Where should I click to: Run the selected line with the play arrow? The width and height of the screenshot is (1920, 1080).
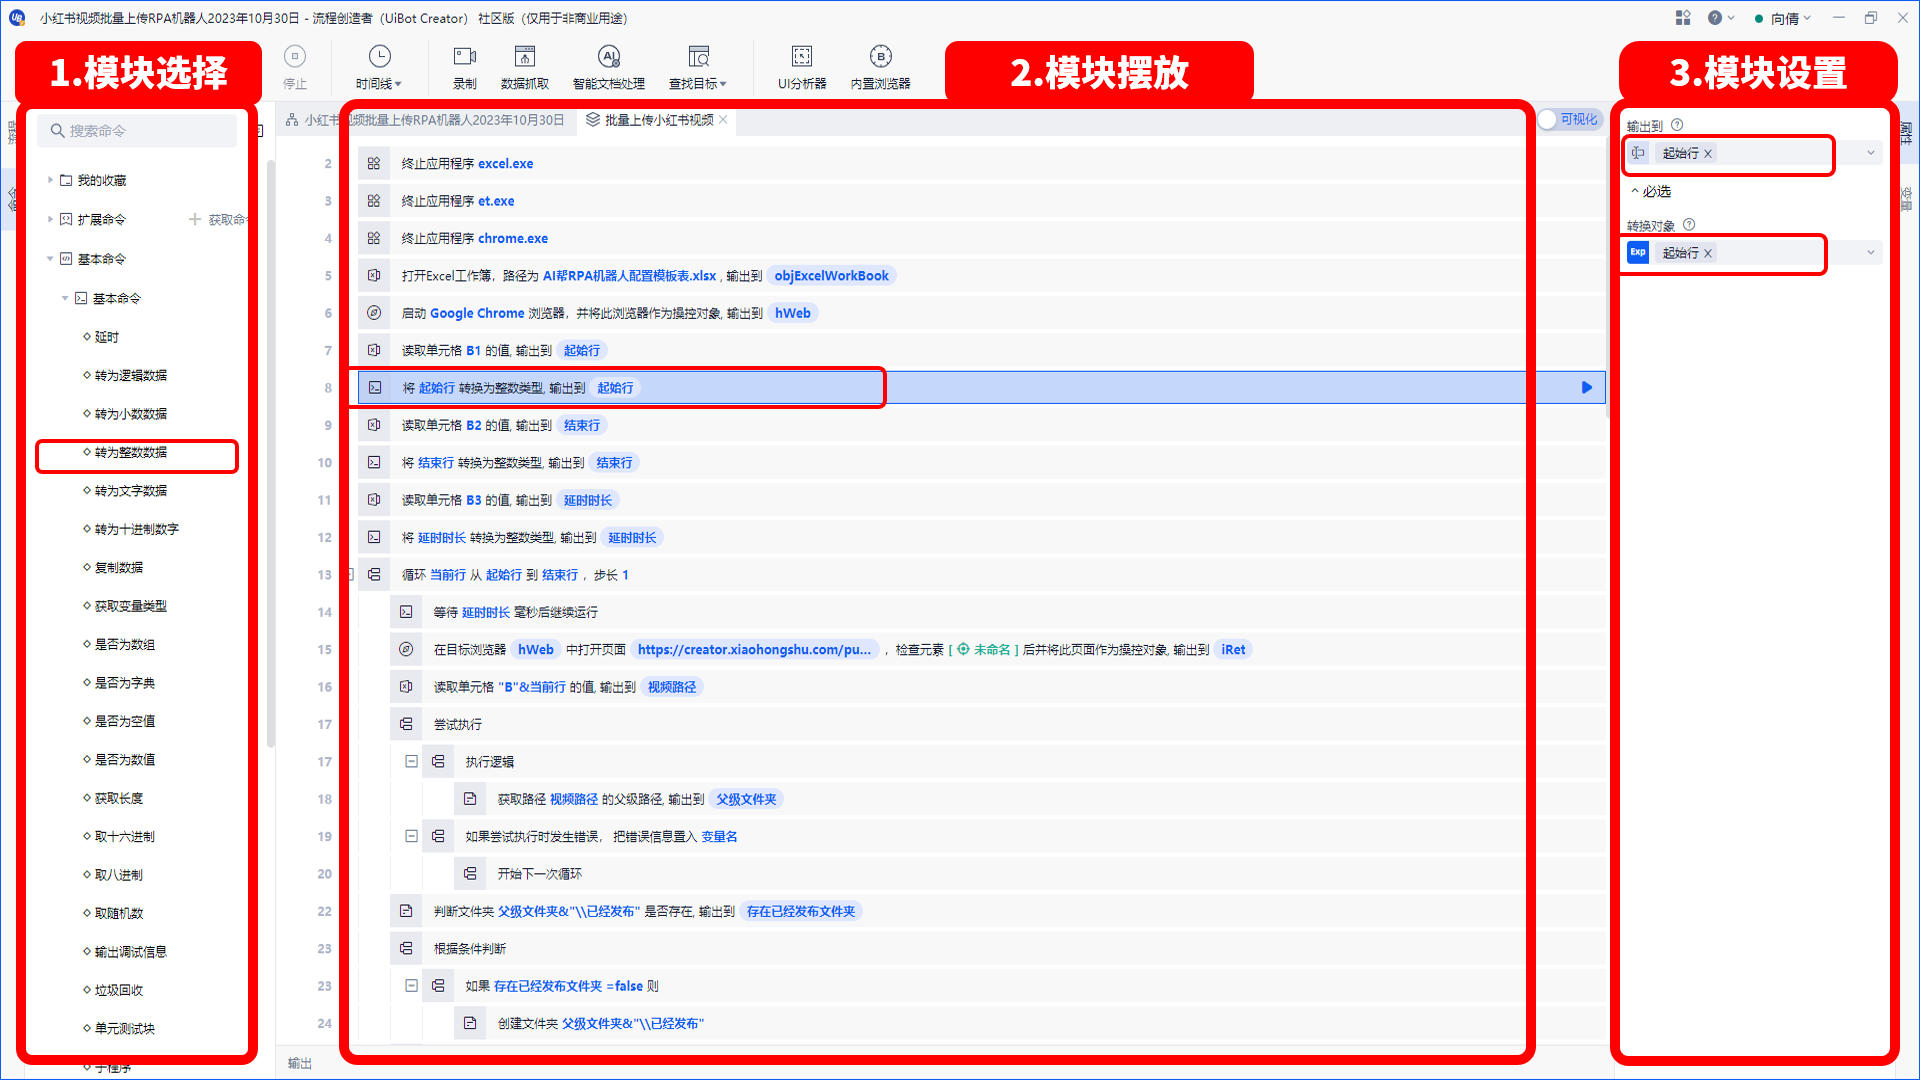tap(1587, 388)
